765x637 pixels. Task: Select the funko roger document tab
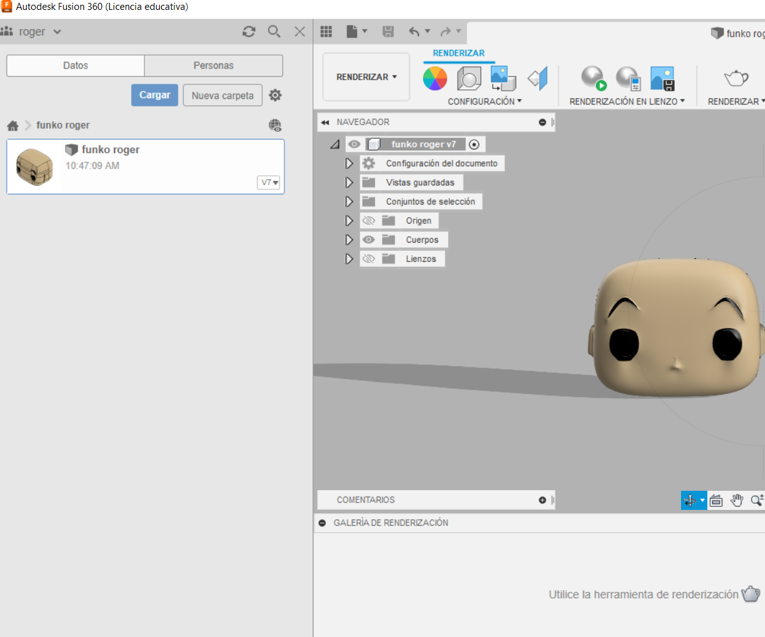point(738,33)
